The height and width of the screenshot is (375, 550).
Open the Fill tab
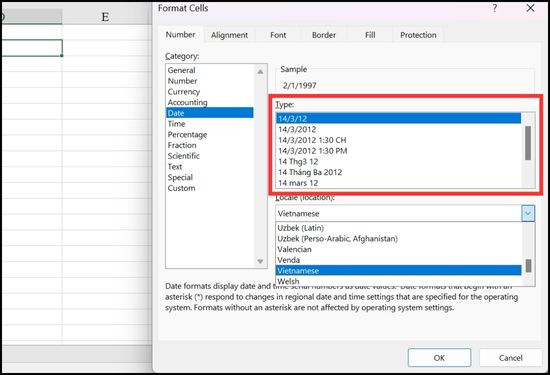coord(370,35)
